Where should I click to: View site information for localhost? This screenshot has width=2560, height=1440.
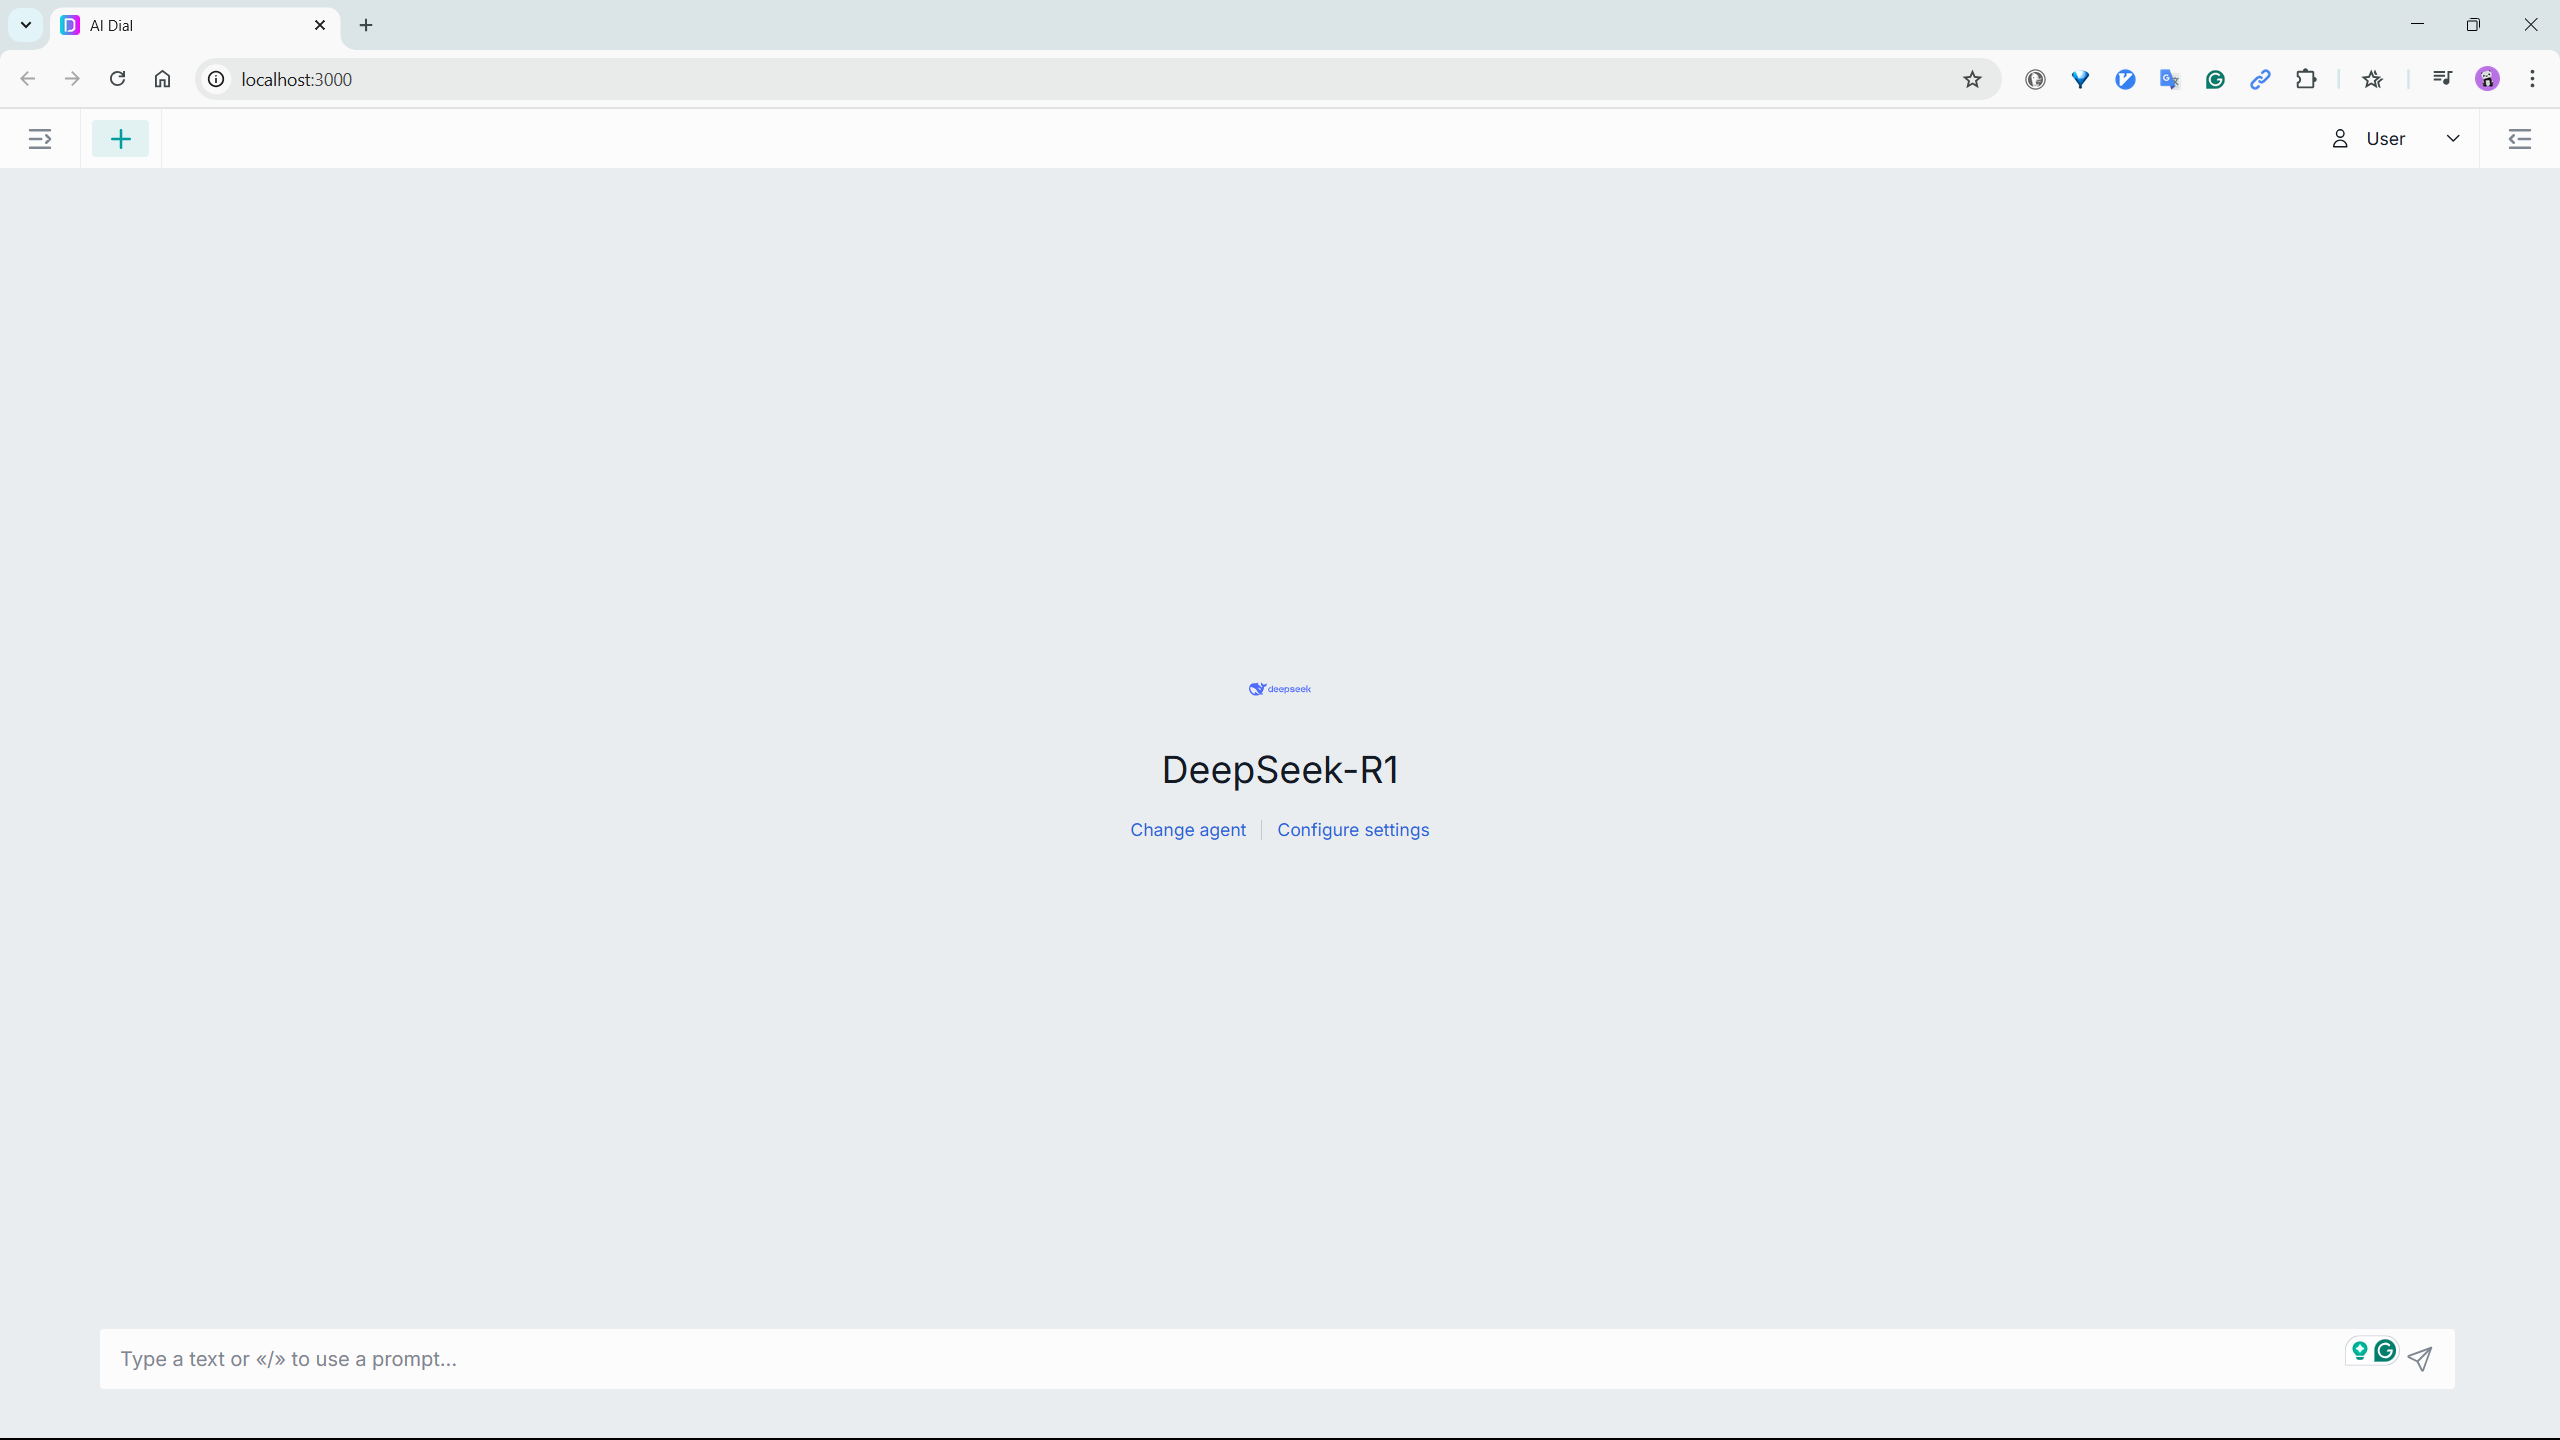click(x=216, y=79)
